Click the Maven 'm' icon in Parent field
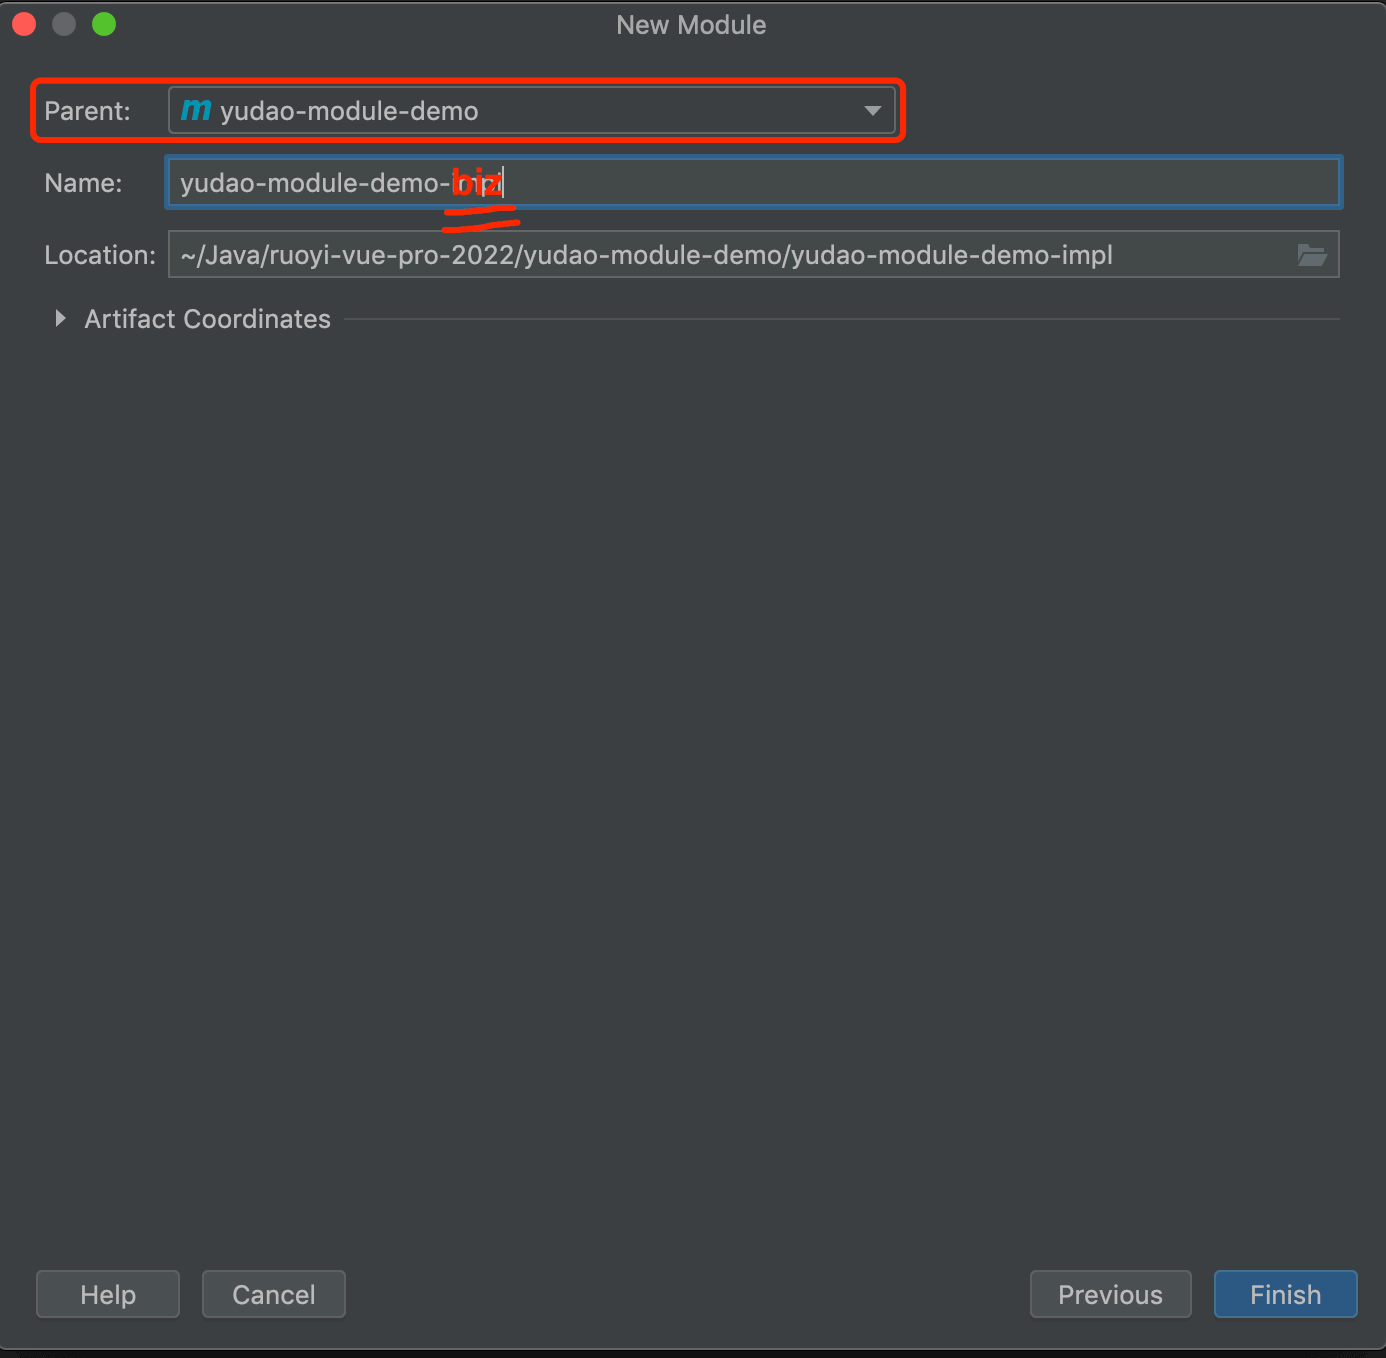The width and height of the screenshot is (1386, 1358). pos(196,110)
